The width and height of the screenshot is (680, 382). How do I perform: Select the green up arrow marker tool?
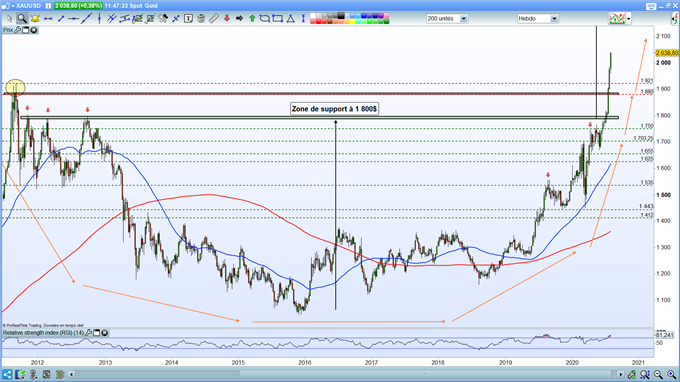coord(252,18)
